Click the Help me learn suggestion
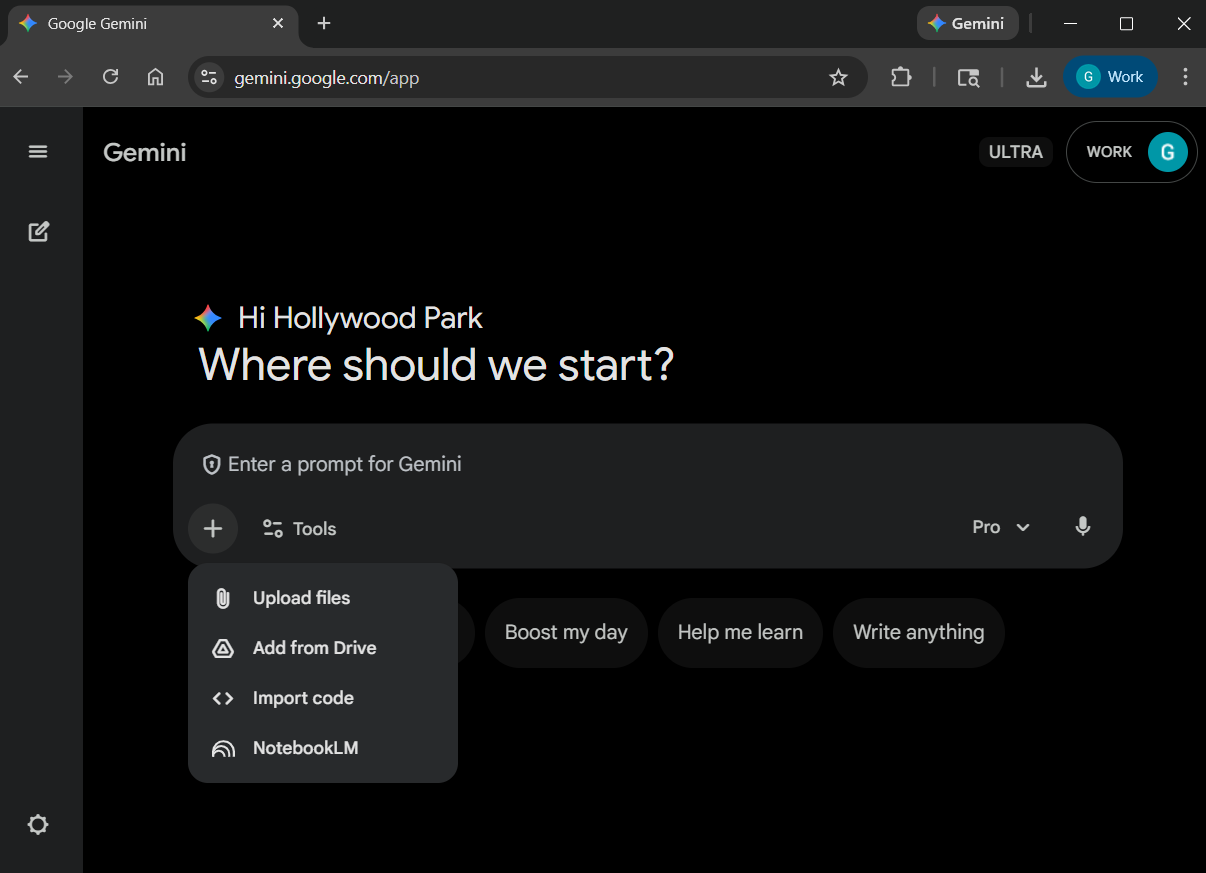The height and width of the screenshot is (873, 1206). pyautogui.click(x=740, y=632)
